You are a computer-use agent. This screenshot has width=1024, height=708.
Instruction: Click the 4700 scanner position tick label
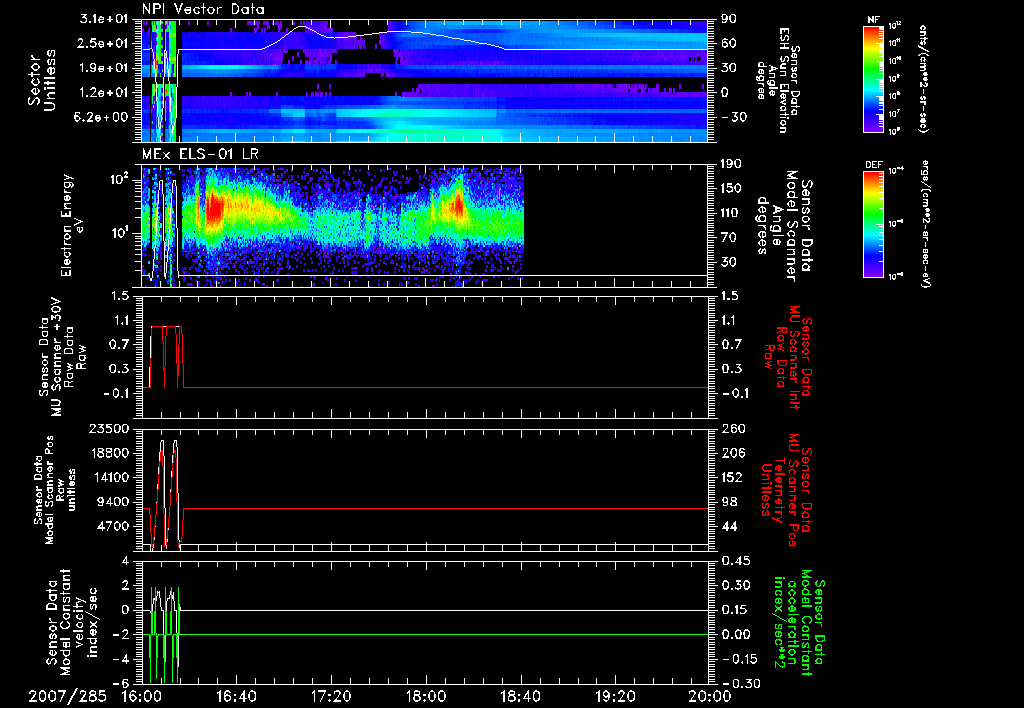coord(113,526)
